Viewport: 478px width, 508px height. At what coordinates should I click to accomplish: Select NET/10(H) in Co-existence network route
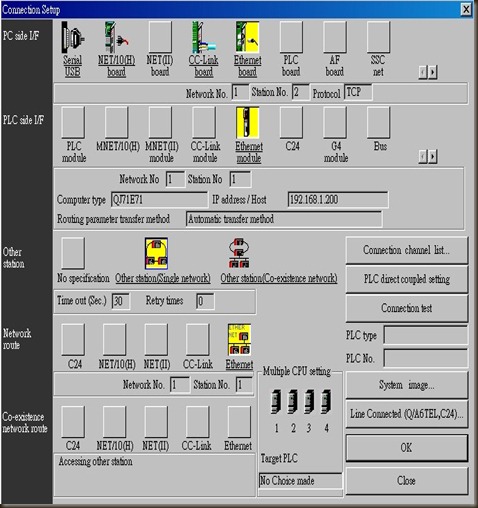pos(114,422)
